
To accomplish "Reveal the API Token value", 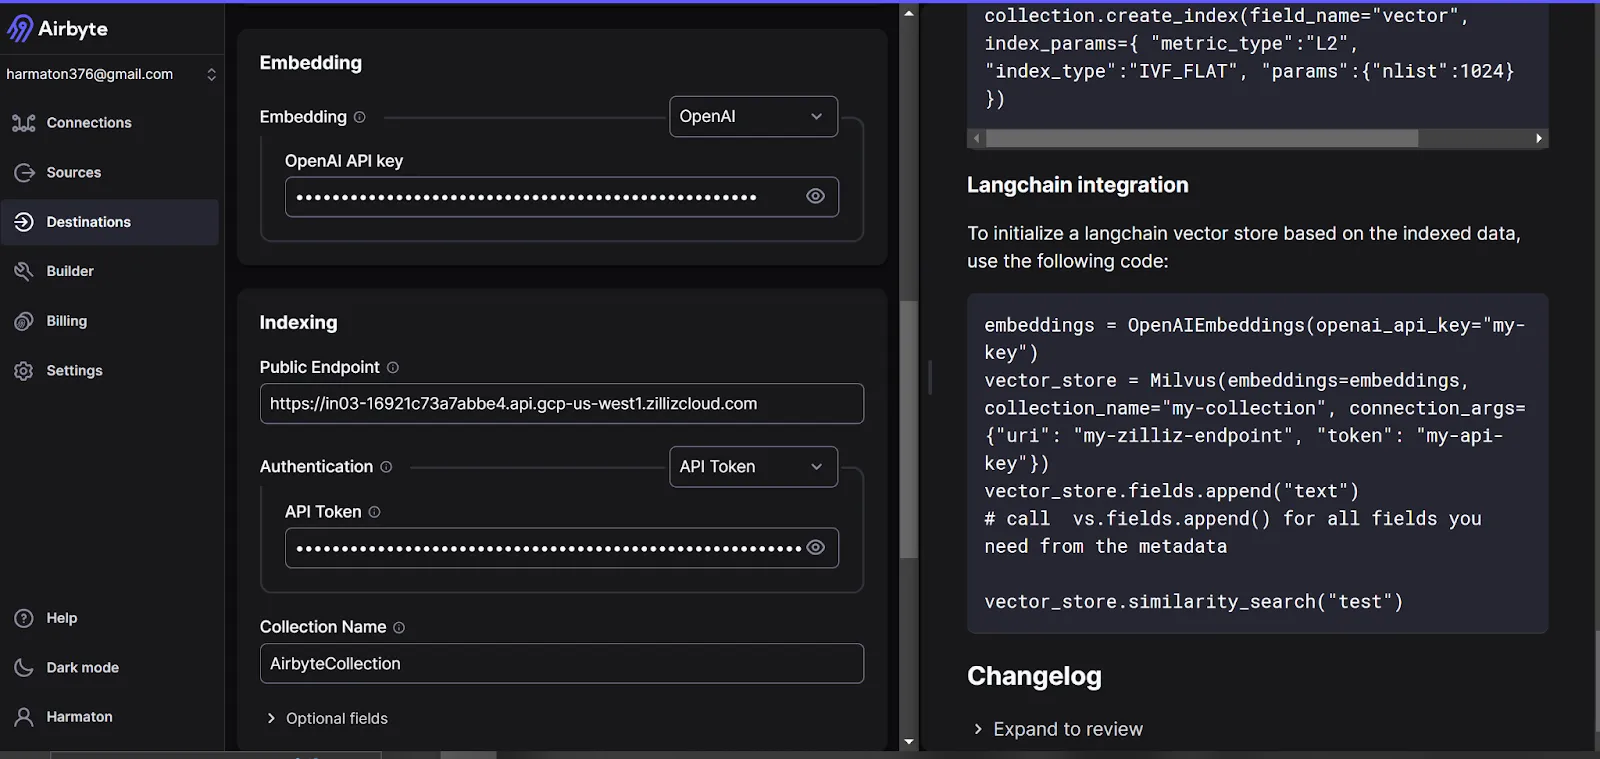I will [815, 548].
